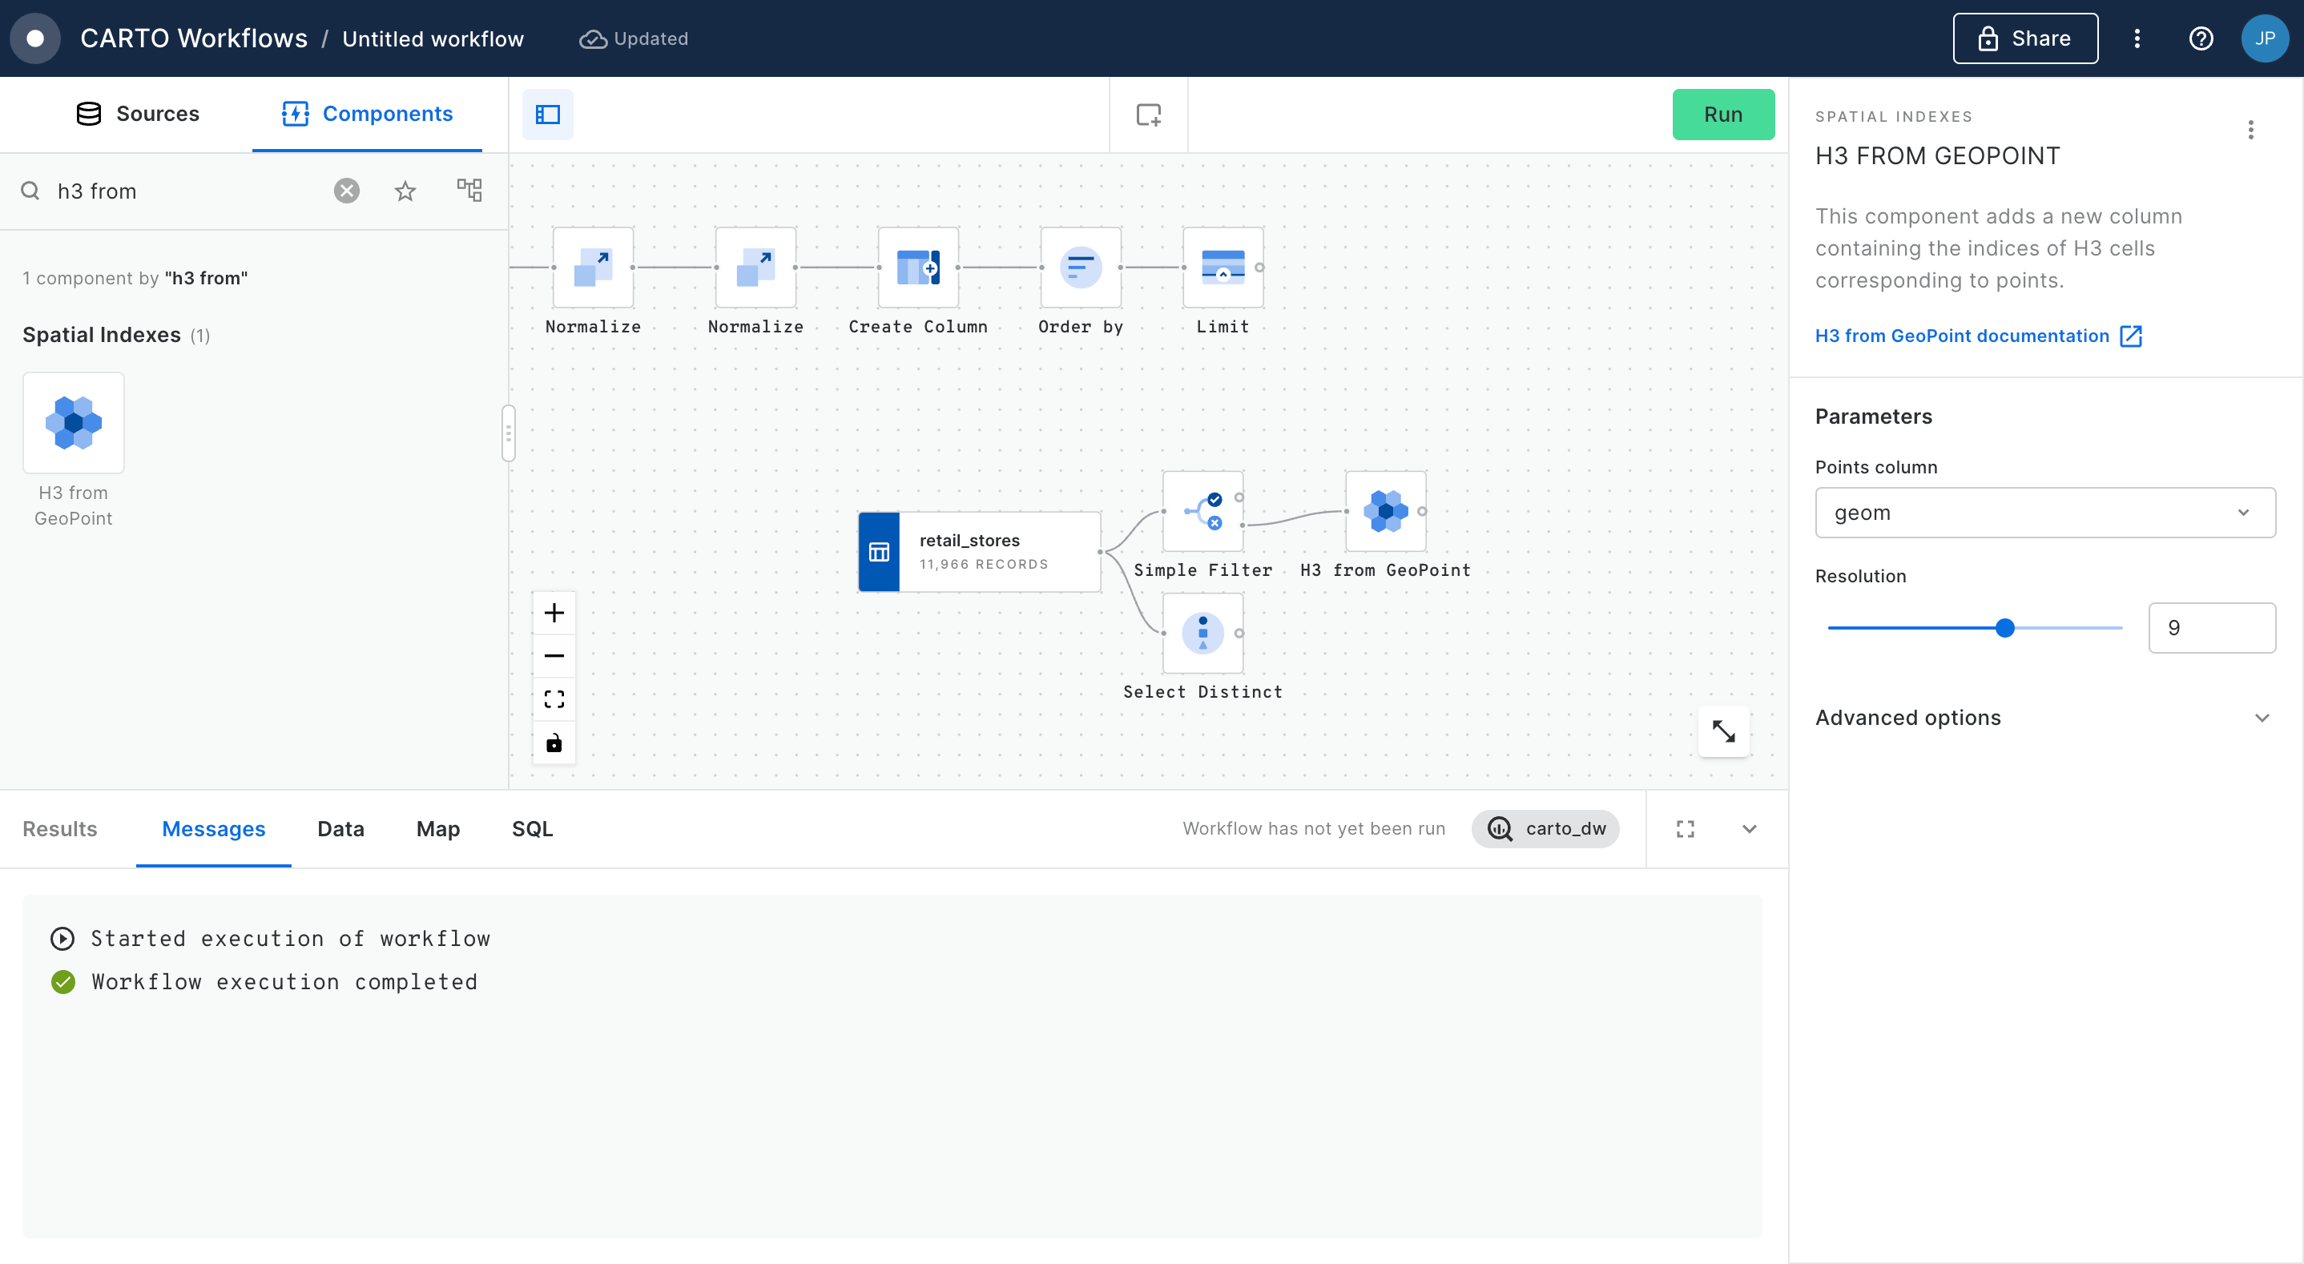Select the Simple Filter node
This screenshot has height=1264, width=2304.
click(x=1202, y=511)
